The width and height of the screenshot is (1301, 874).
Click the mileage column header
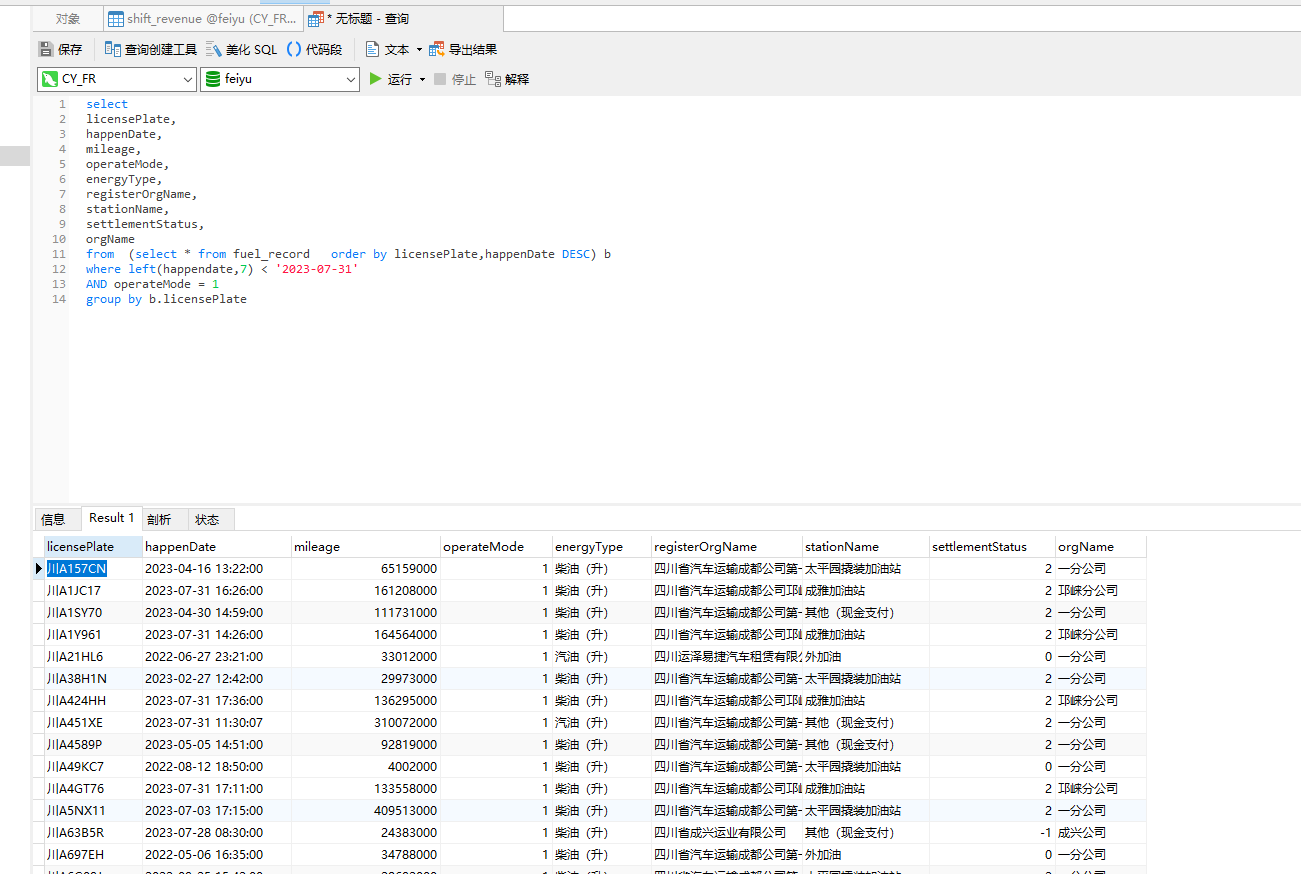point(365,547)
